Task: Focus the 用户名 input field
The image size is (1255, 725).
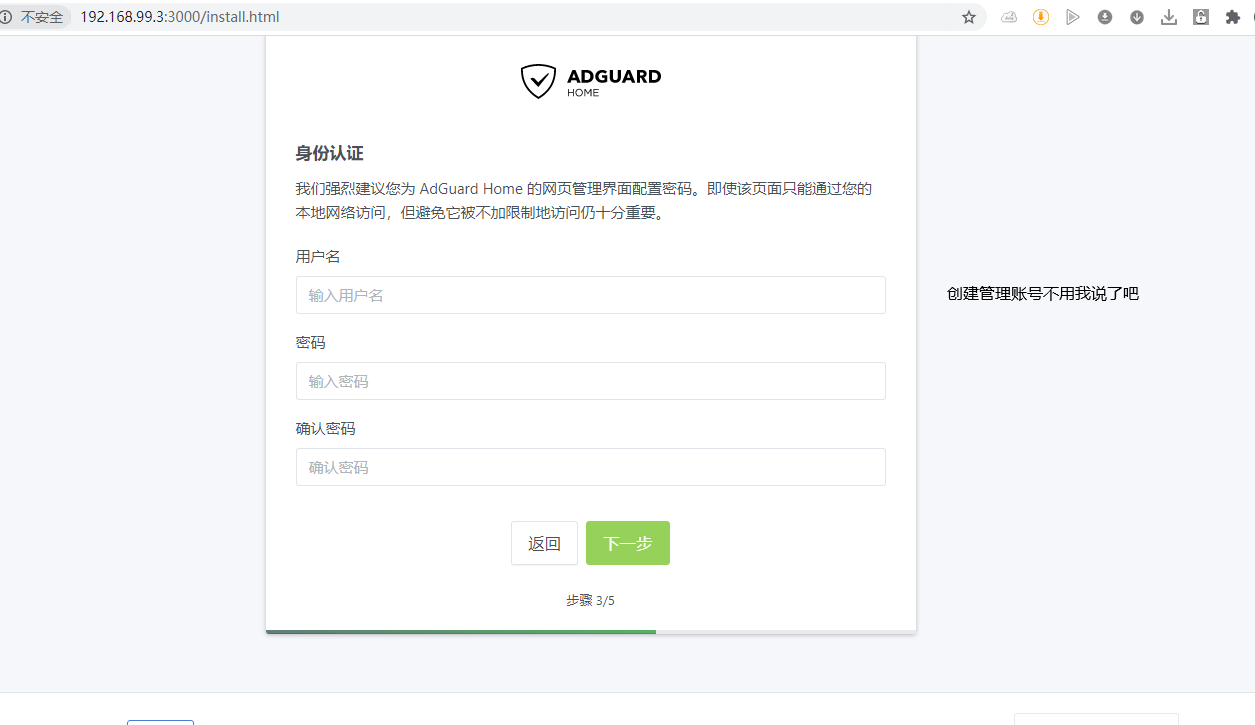Action: (x=590, y=295)
